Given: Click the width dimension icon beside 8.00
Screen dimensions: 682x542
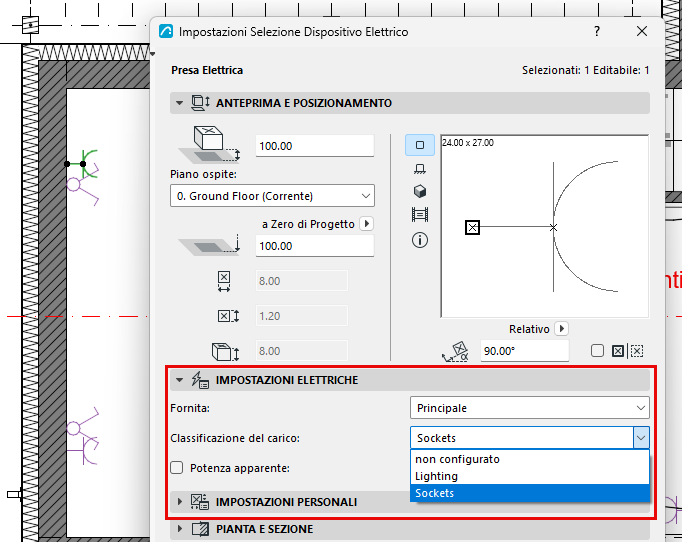Looking at the screenshot, I should tap(224, 281).
